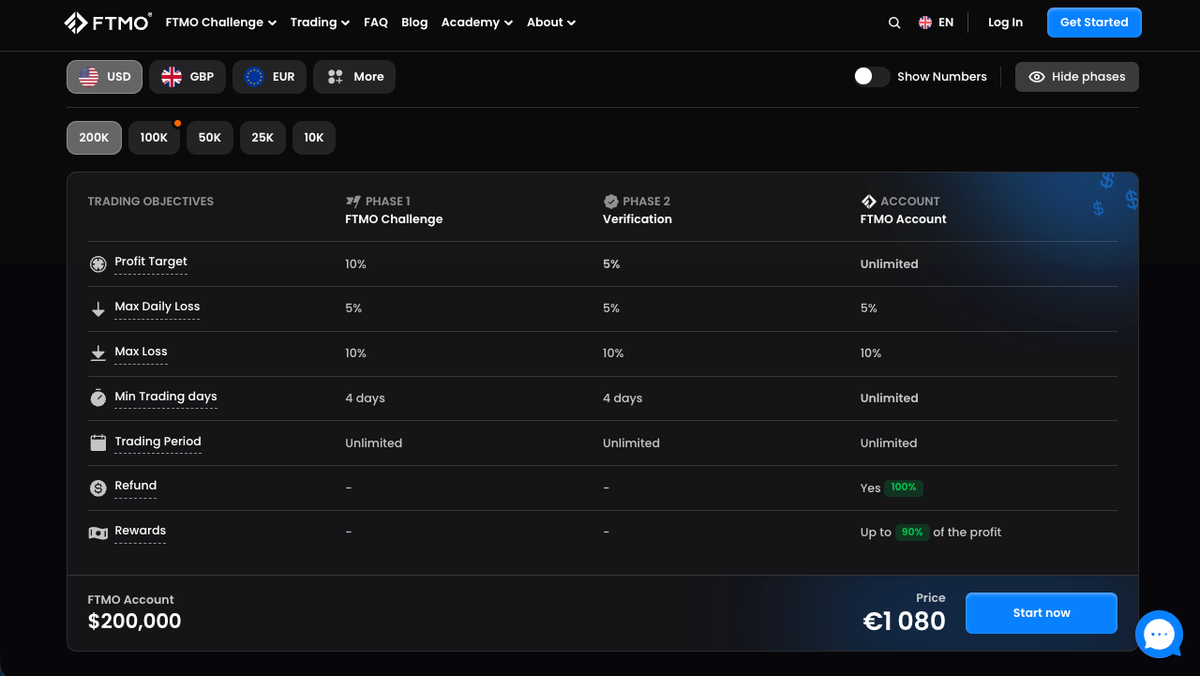Toggle the Show Numbers switch
Image resolution: width=1200 pixels, height=676 pixels.
[x=871, y=77]
